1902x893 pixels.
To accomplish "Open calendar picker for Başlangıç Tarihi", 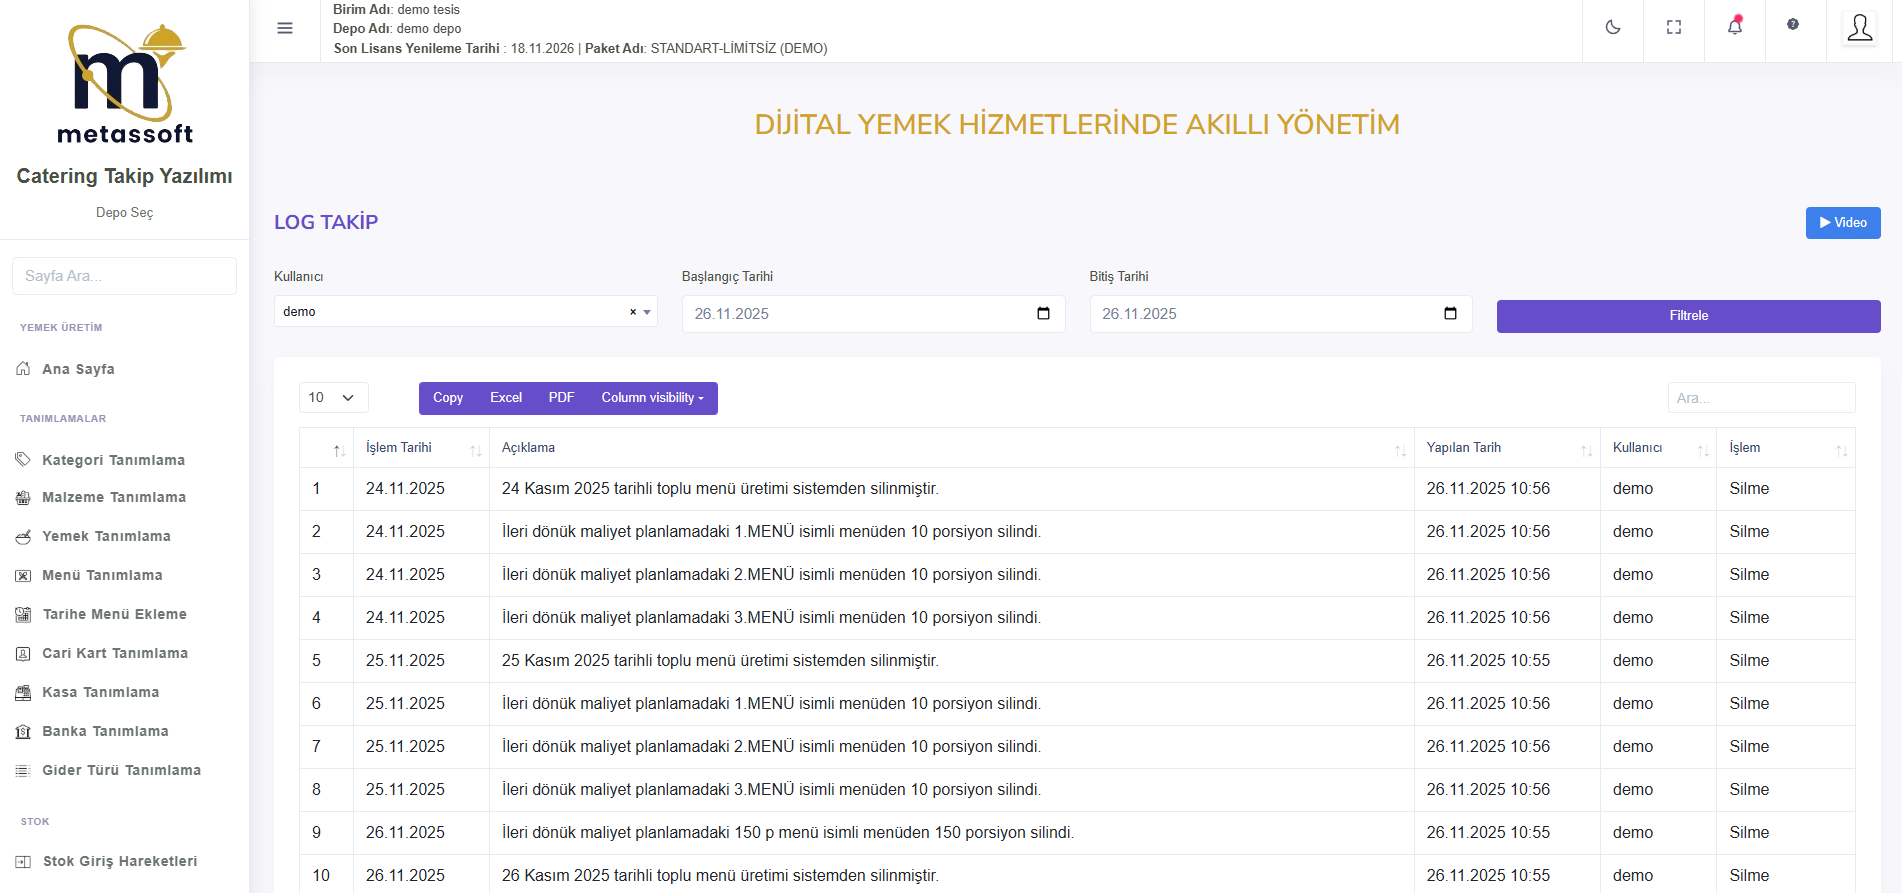I will [1043, 314].
